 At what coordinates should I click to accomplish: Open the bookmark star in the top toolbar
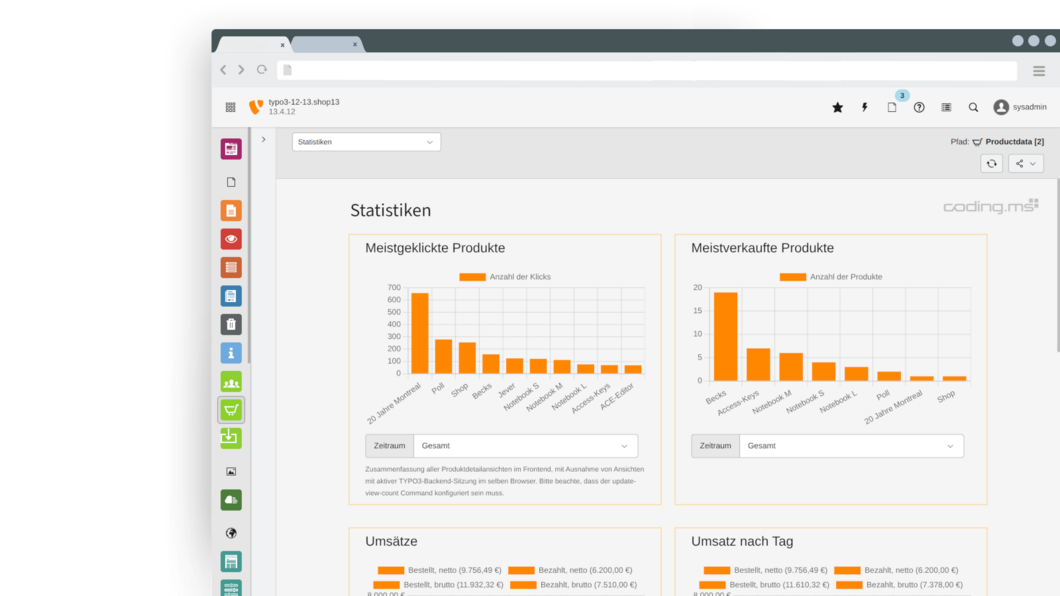coord(837,107)
